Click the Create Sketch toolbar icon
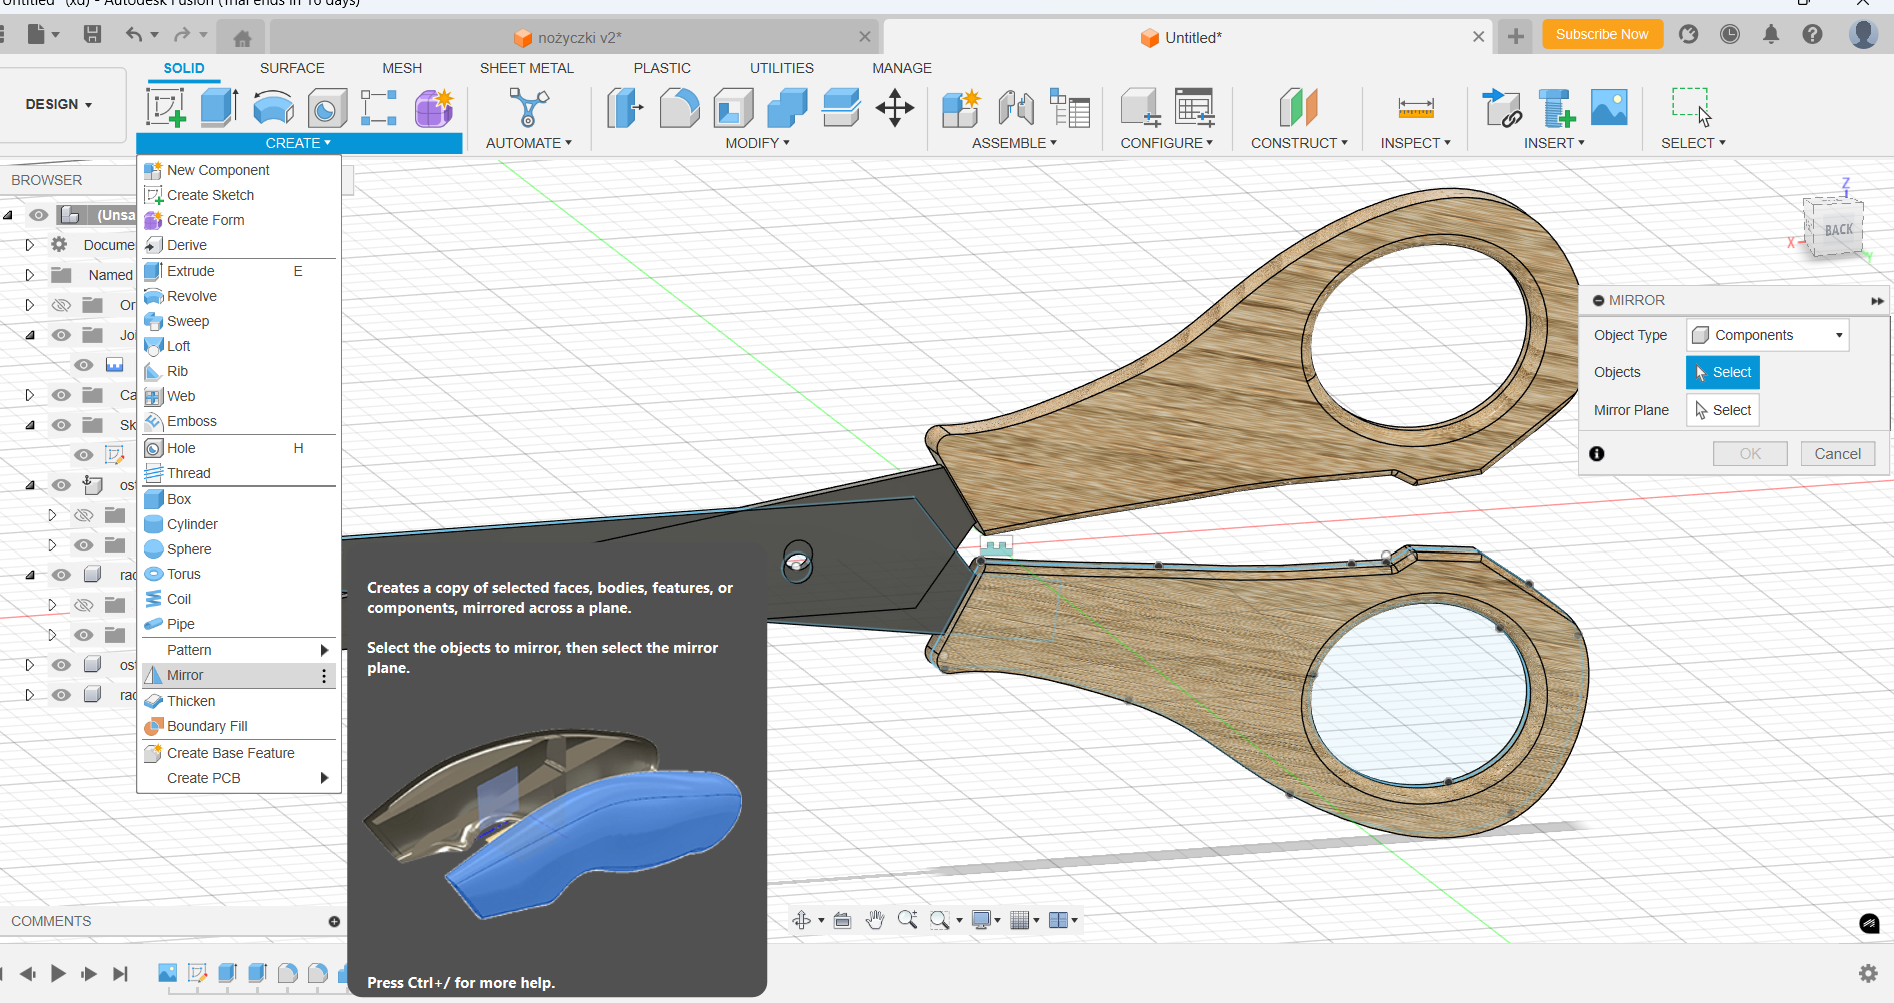 [x=166, y=108]
